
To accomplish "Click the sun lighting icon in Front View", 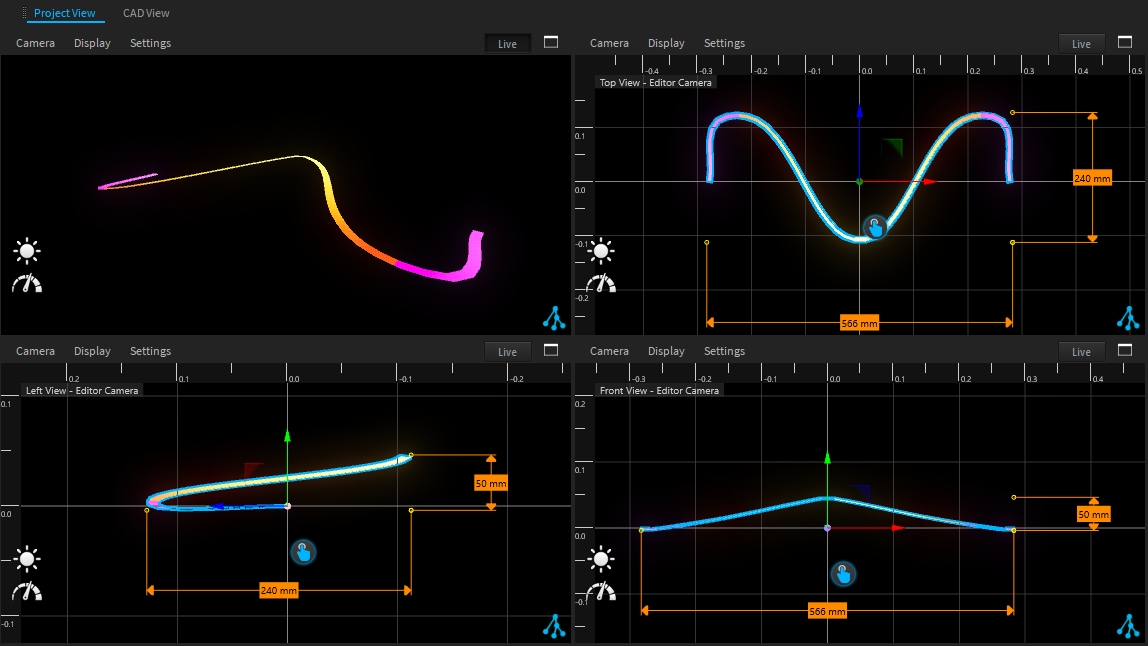I will pos(601,558).
